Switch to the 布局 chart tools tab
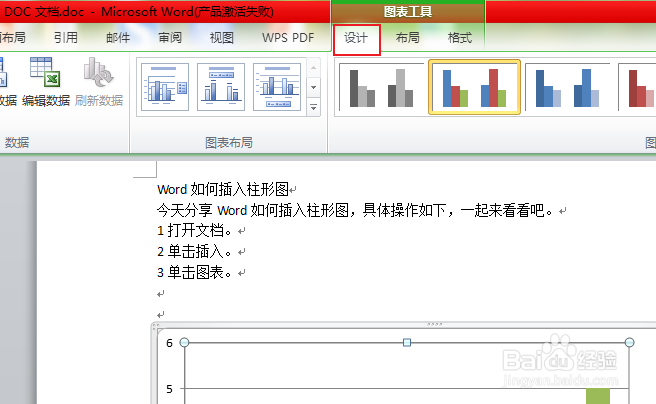Screen dimensions: 656x404 click(407, 38)
